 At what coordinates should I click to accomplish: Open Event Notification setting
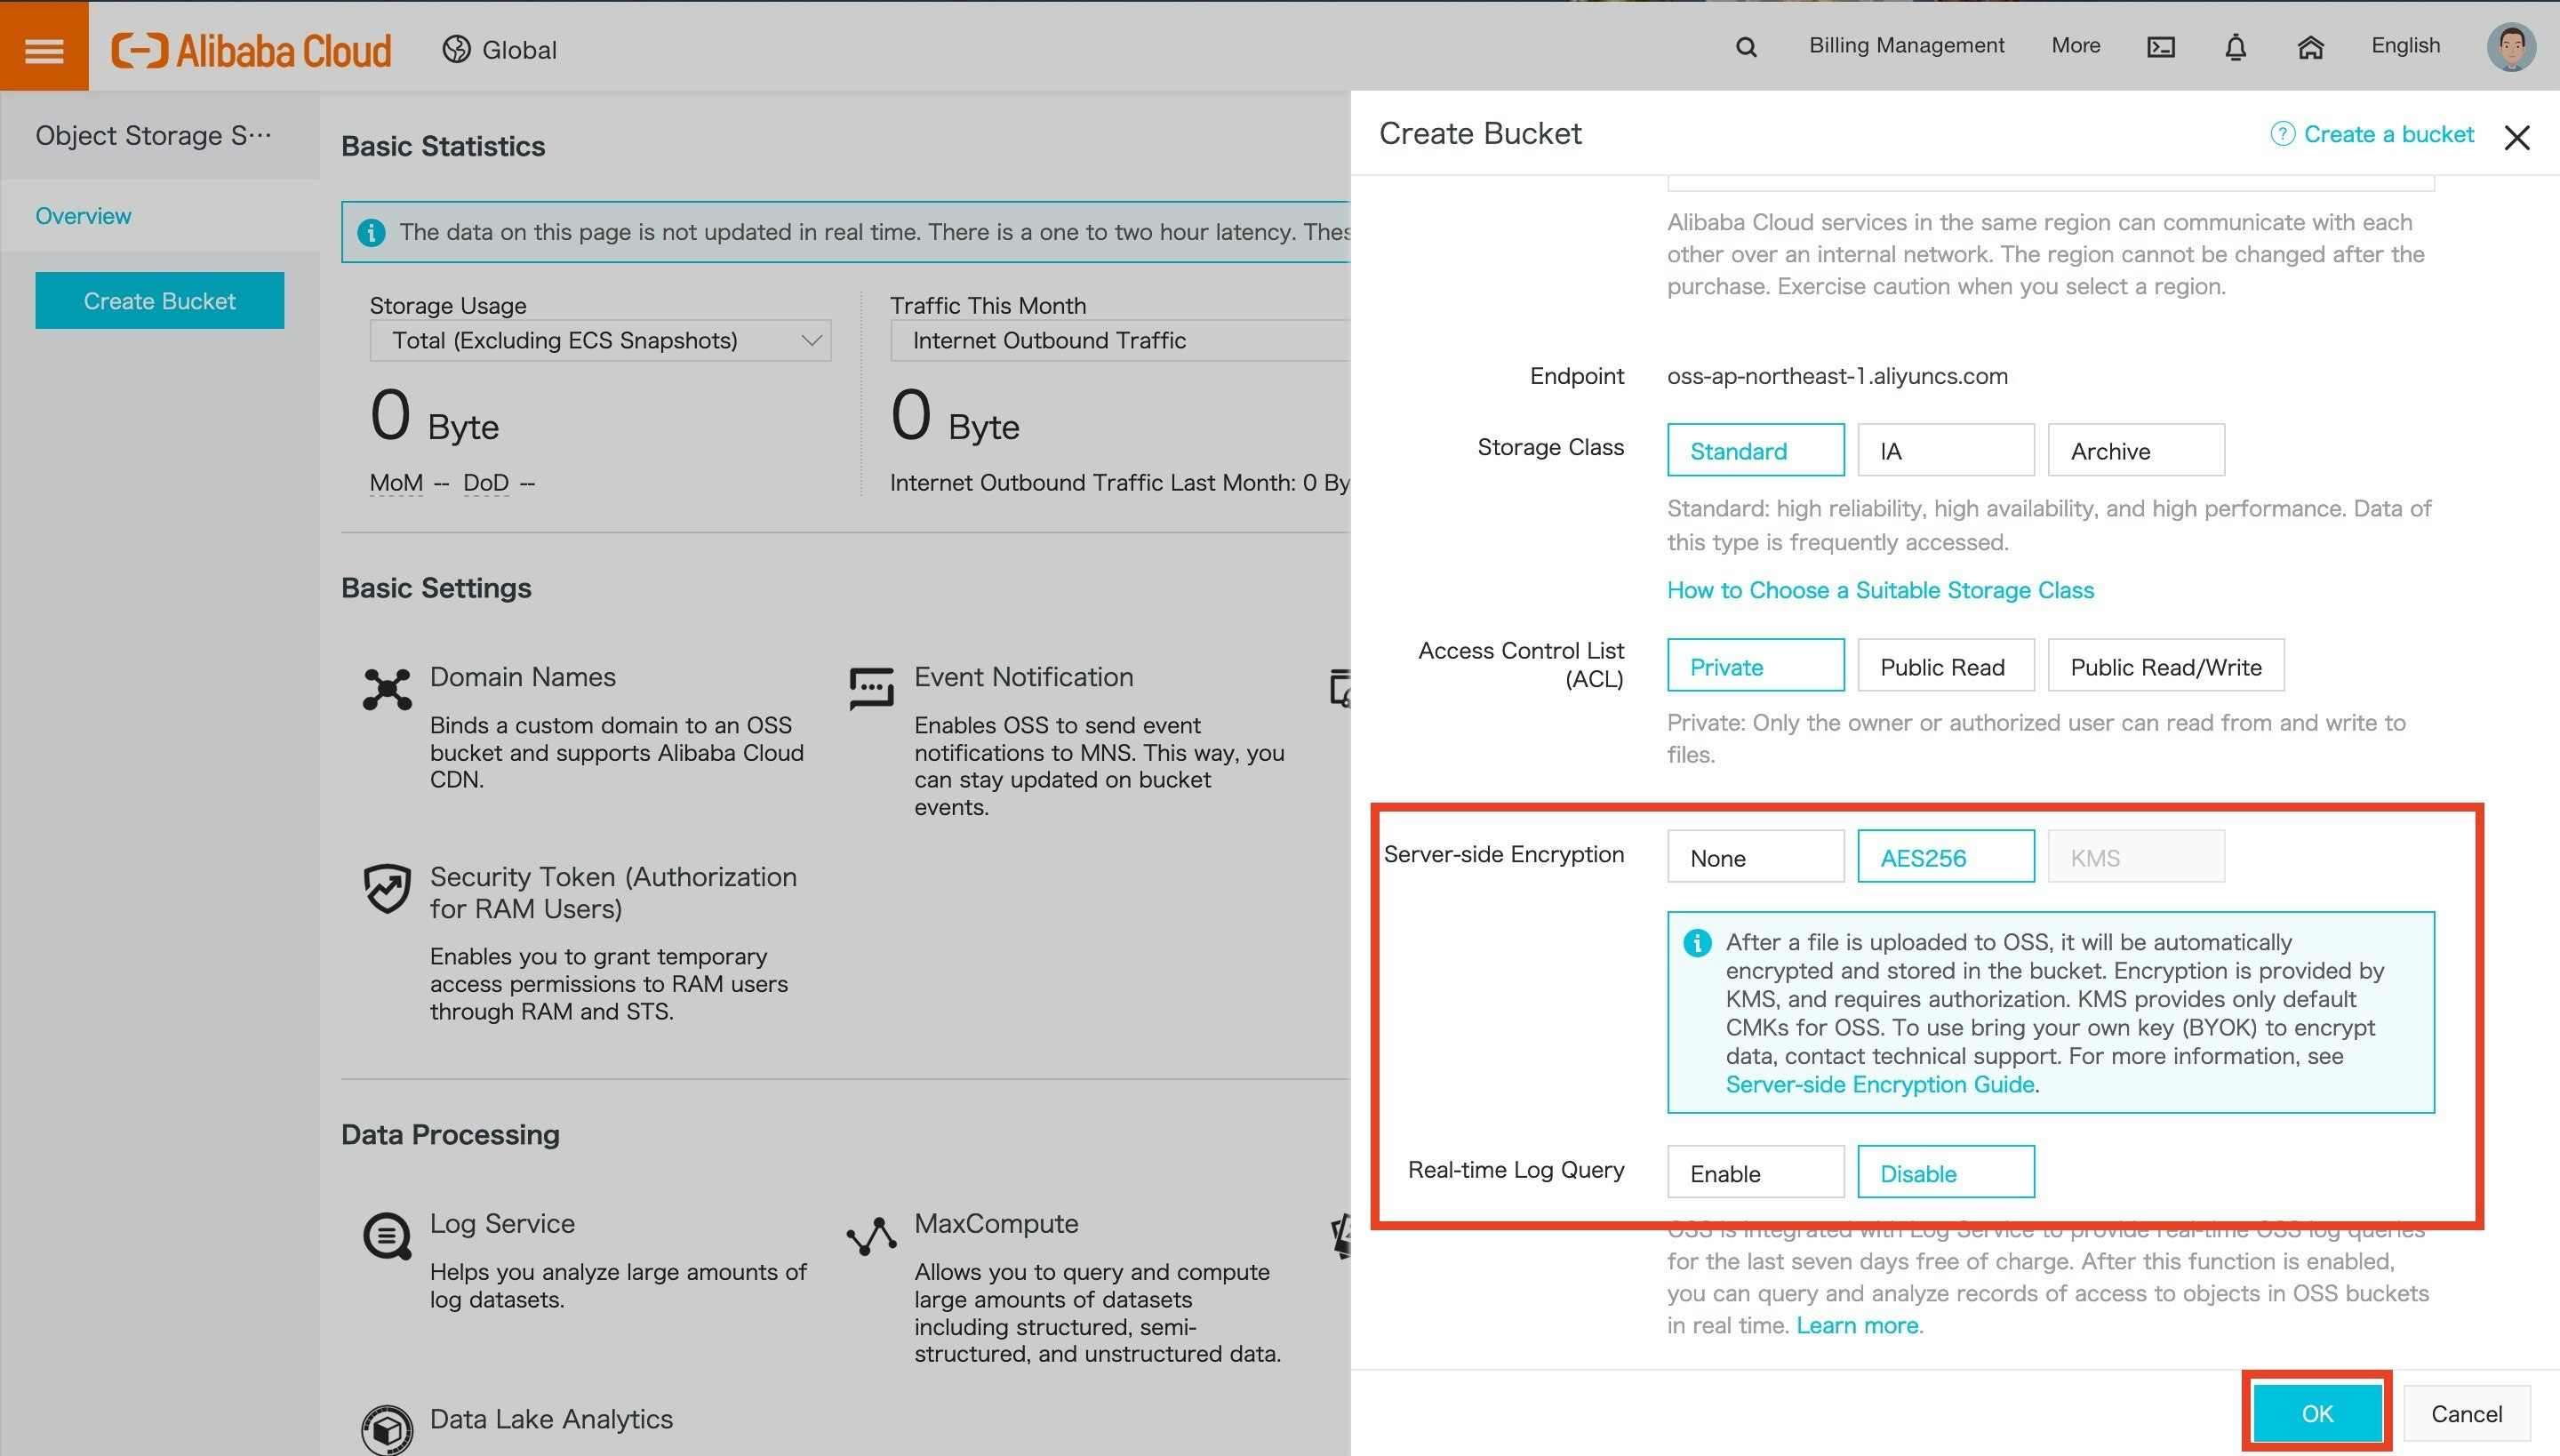pos(1023,676)
